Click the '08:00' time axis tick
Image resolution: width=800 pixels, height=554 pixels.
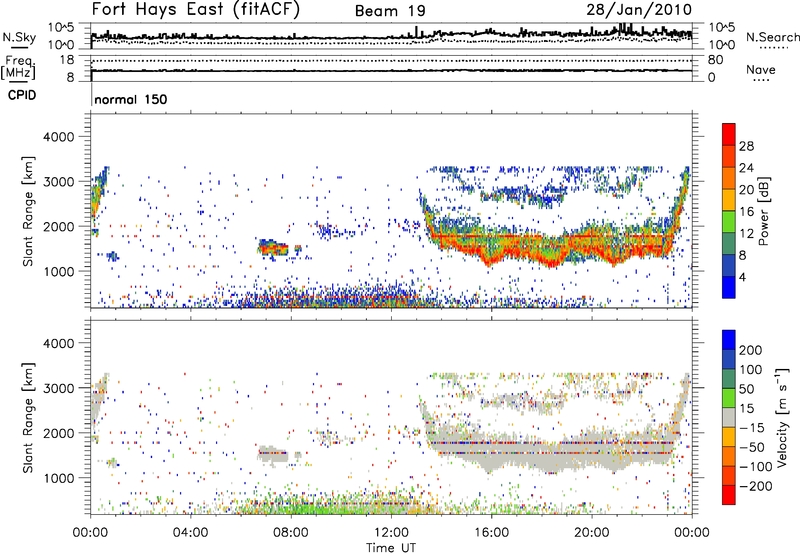click(x=290, y=533)
